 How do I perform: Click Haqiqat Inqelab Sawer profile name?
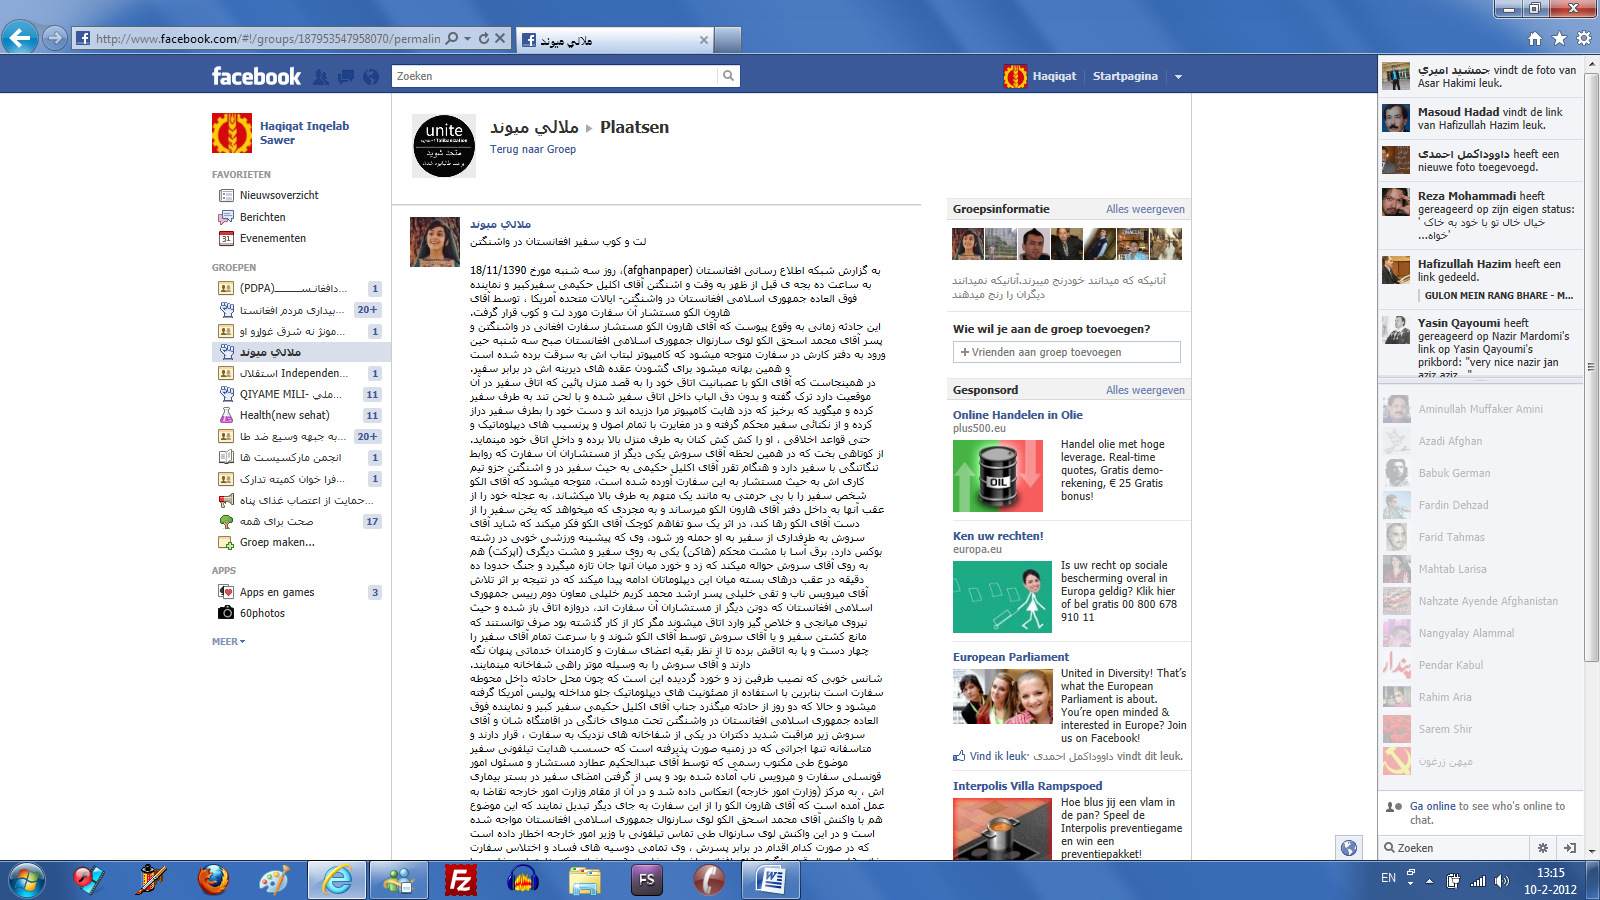[304, 133]
